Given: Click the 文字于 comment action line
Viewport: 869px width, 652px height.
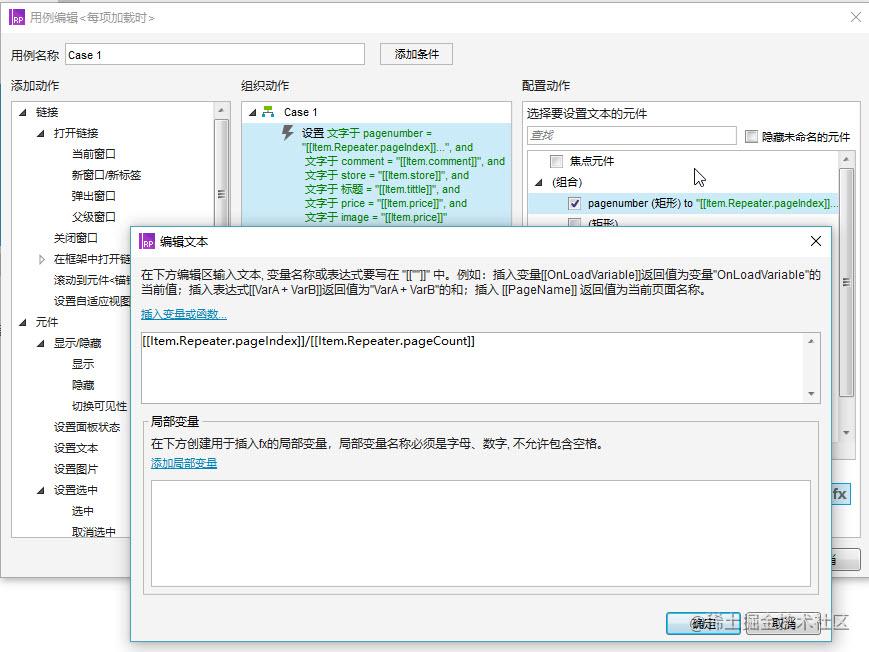Looking at the screenshot, I should (x=405, y=161).
